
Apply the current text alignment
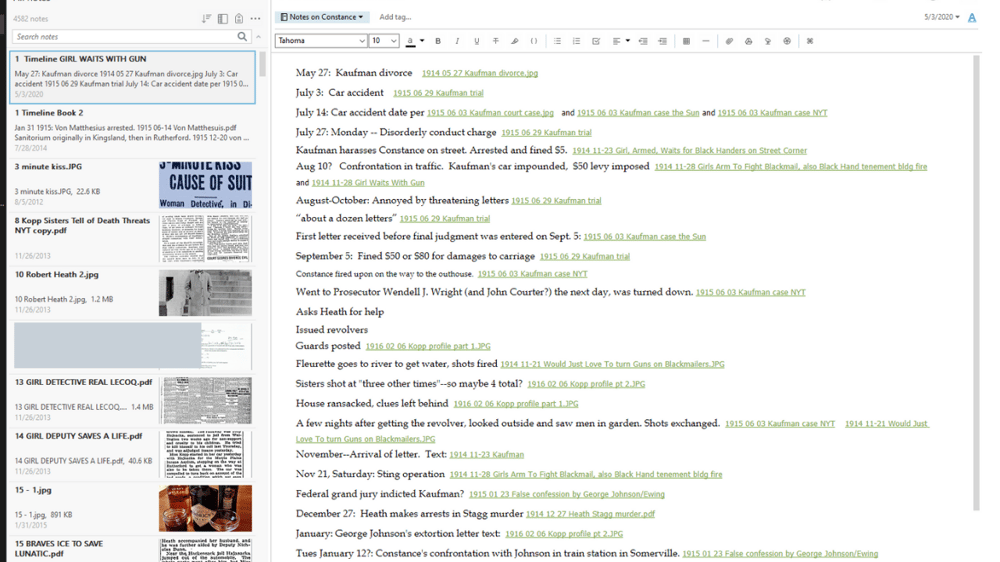click(616, 41)
